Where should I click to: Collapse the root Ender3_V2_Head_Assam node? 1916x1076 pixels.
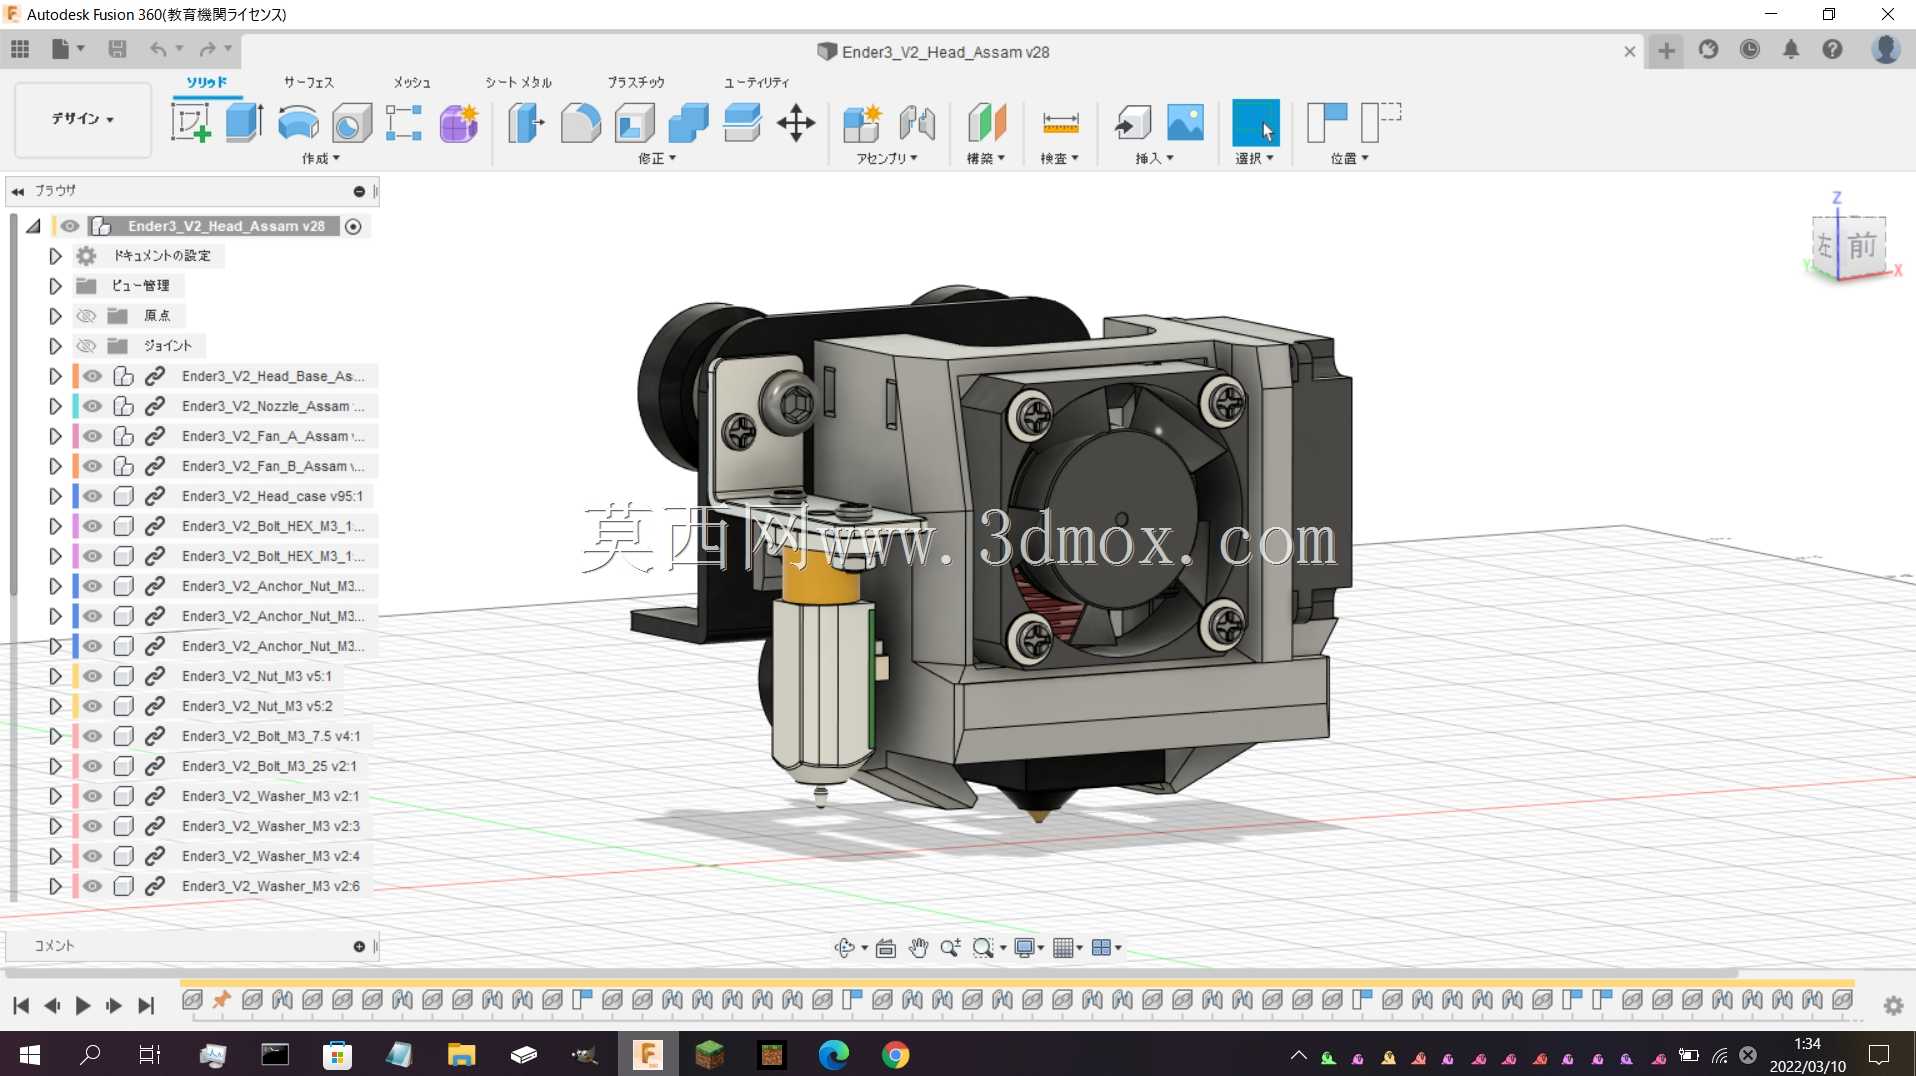tap(33, 226)
